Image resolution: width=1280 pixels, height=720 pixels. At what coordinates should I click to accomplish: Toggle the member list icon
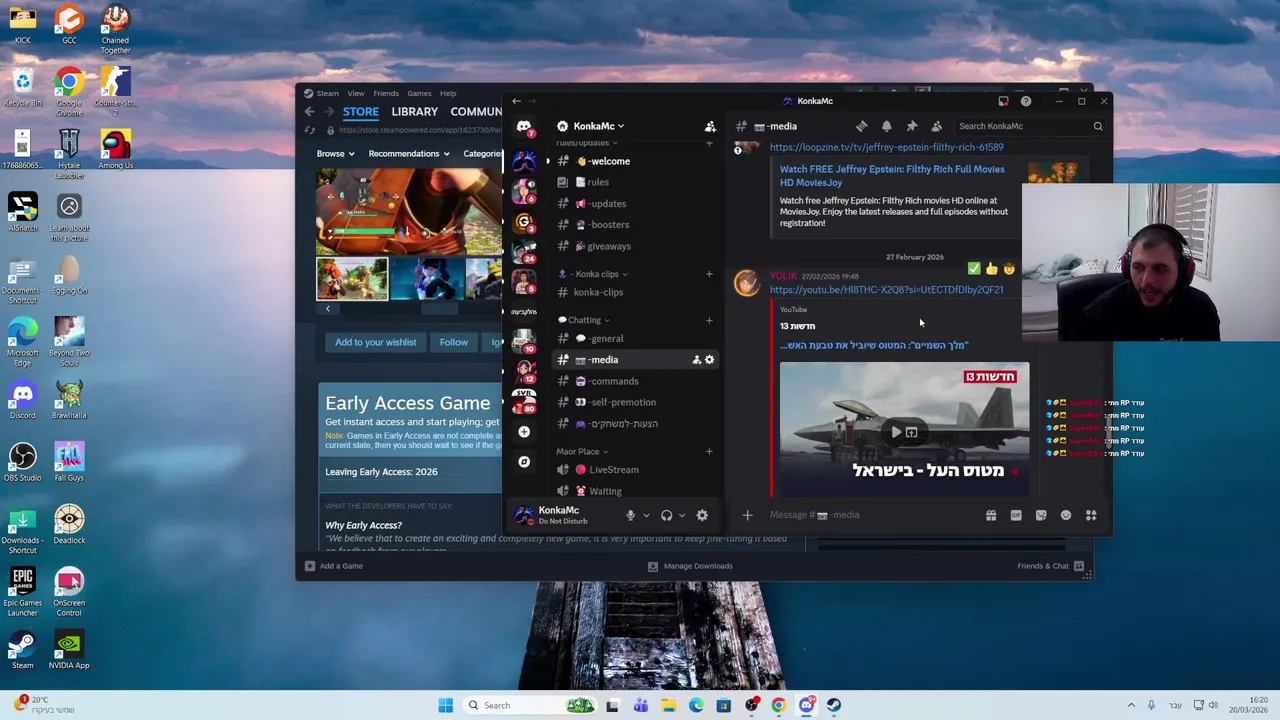936,126
